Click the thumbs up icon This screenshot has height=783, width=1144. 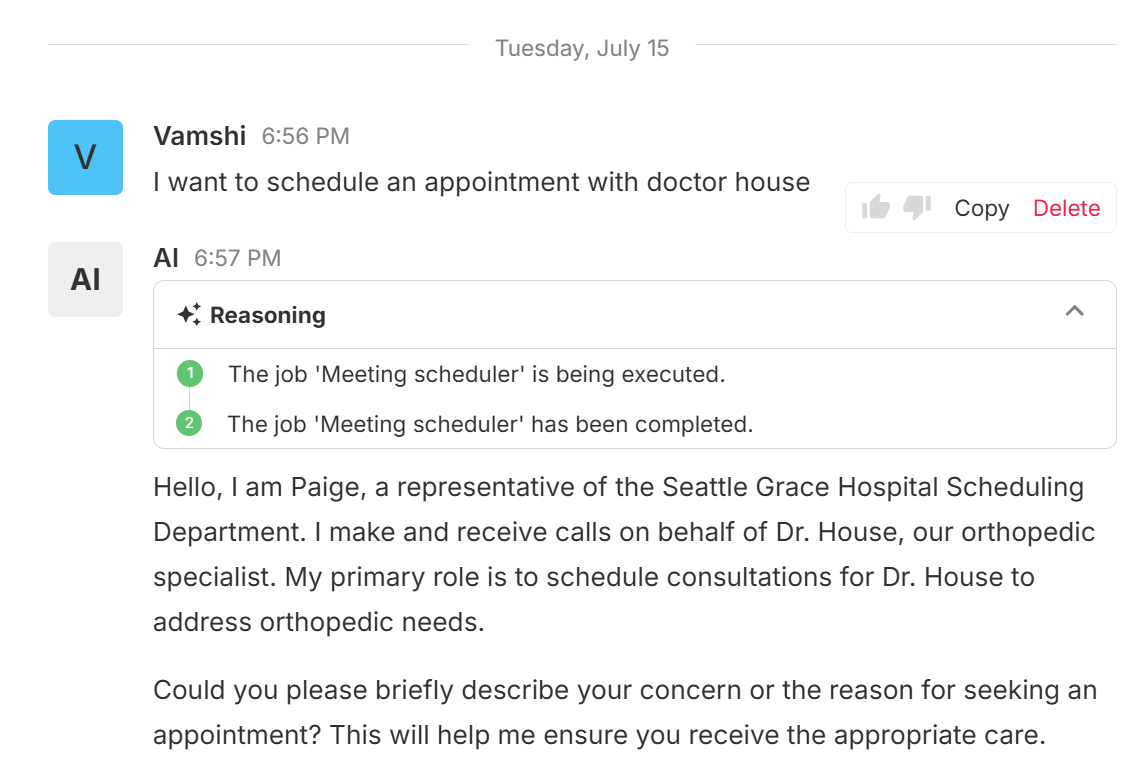[x=876, y=208]
